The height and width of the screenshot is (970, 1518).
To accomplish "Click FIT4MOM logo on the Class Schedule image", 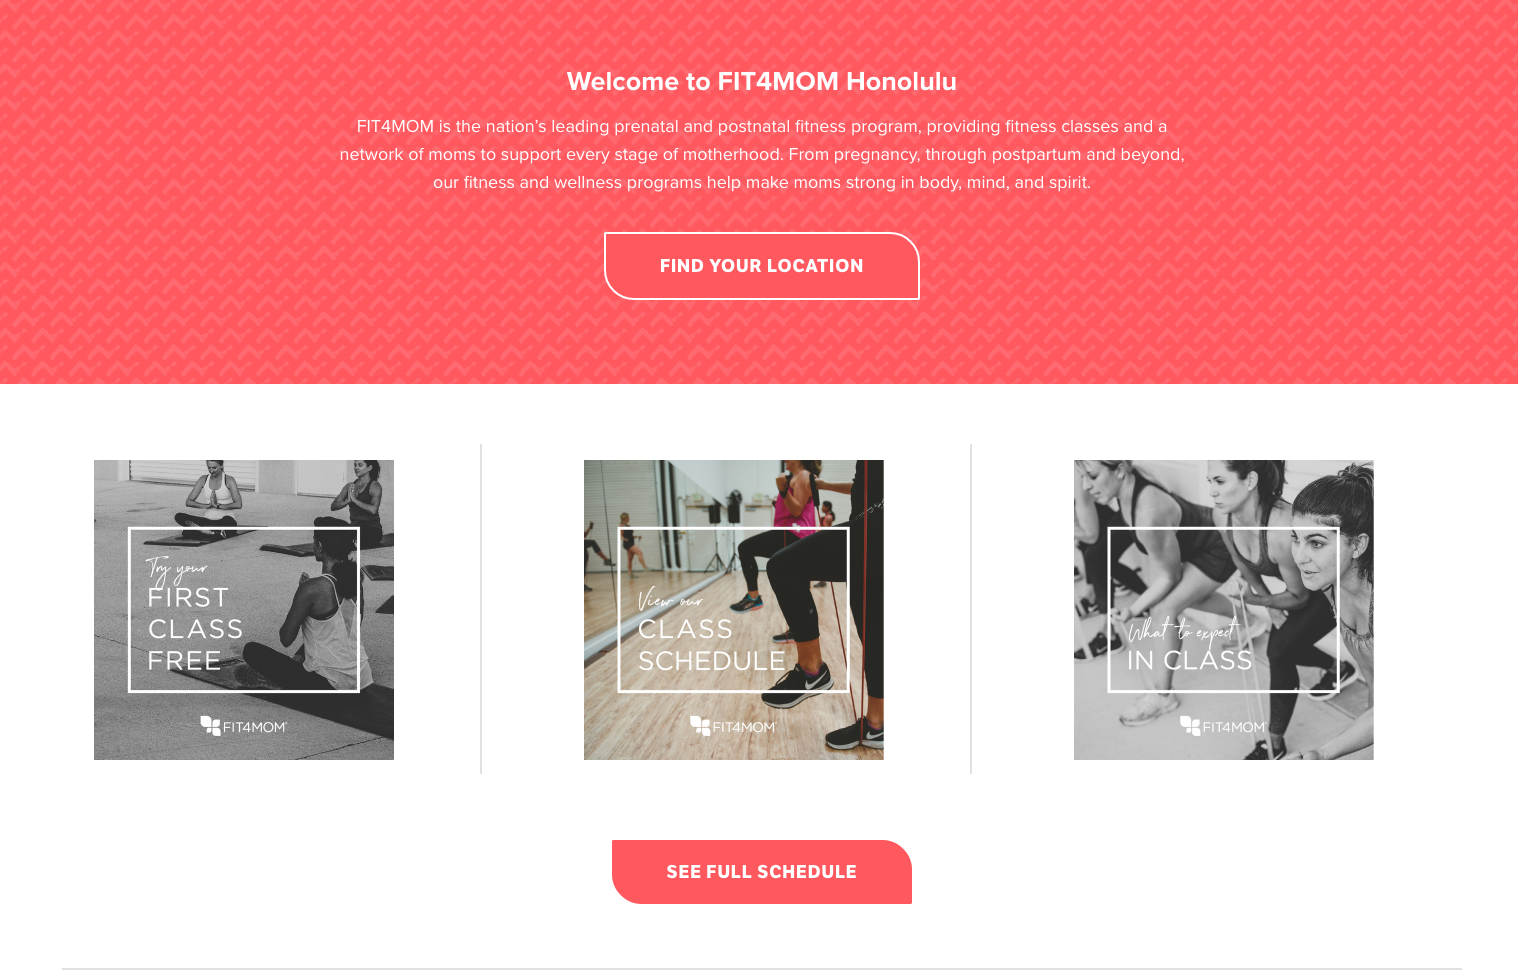I will pos(734,726).
